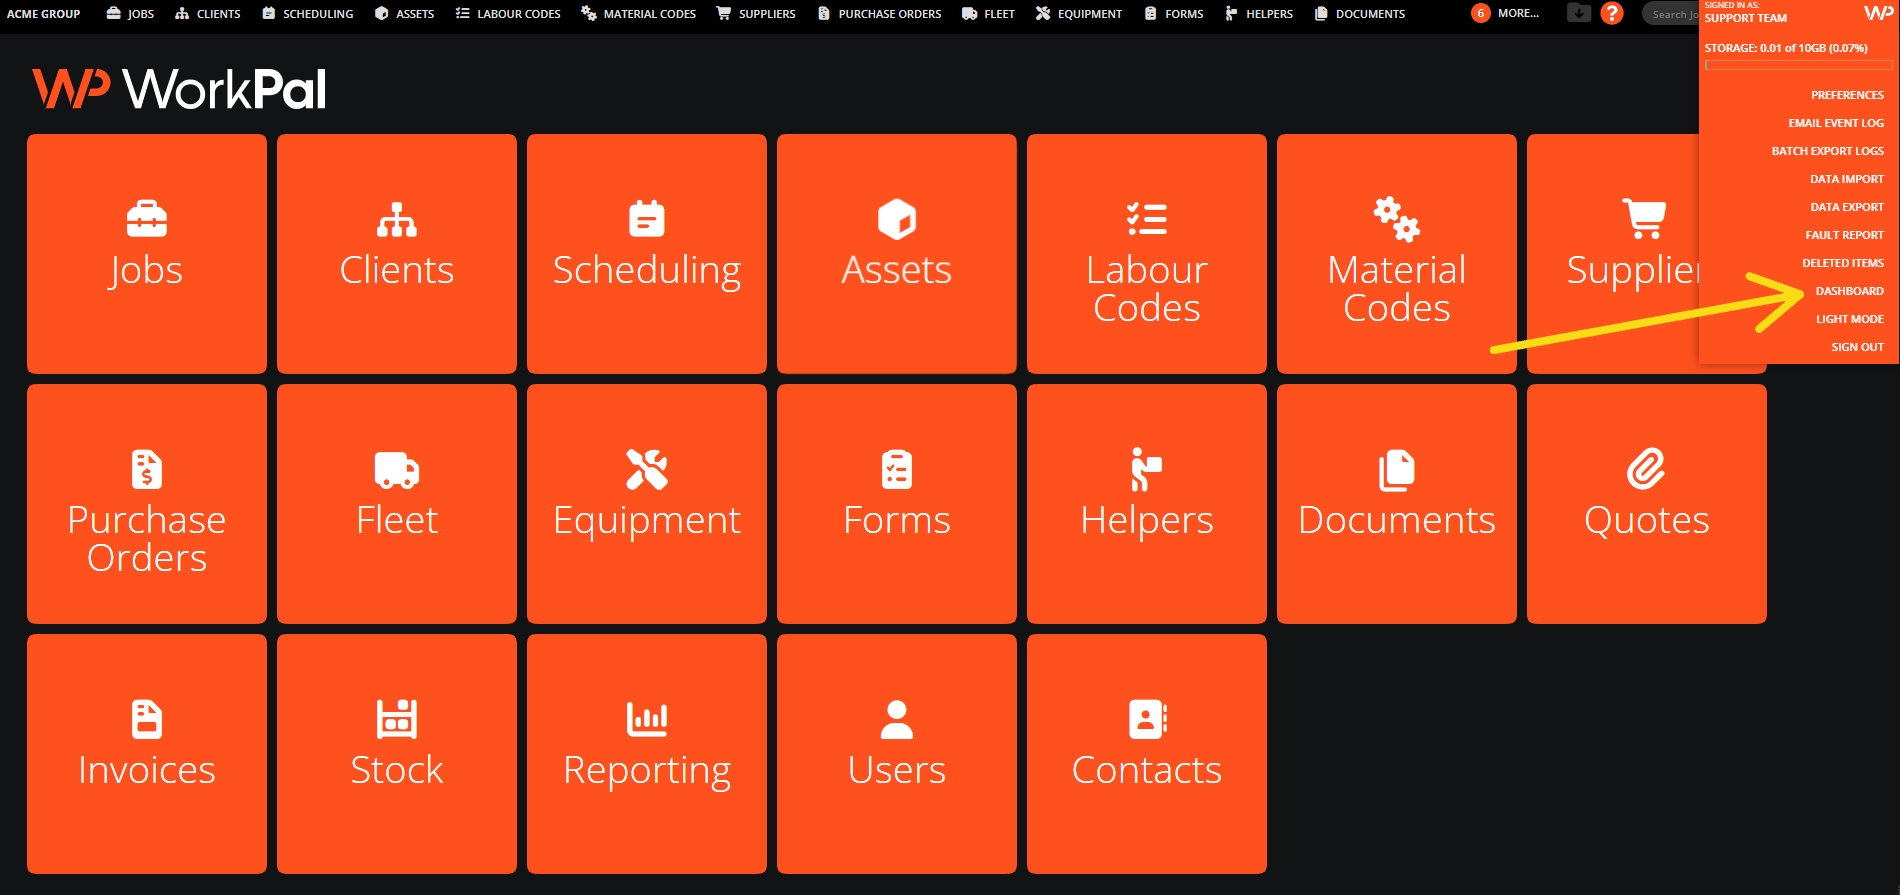Screen dimensions: 1900x895
Task: Select Suppliers in the top navigation bar
Action: click(x=756, y=14)
